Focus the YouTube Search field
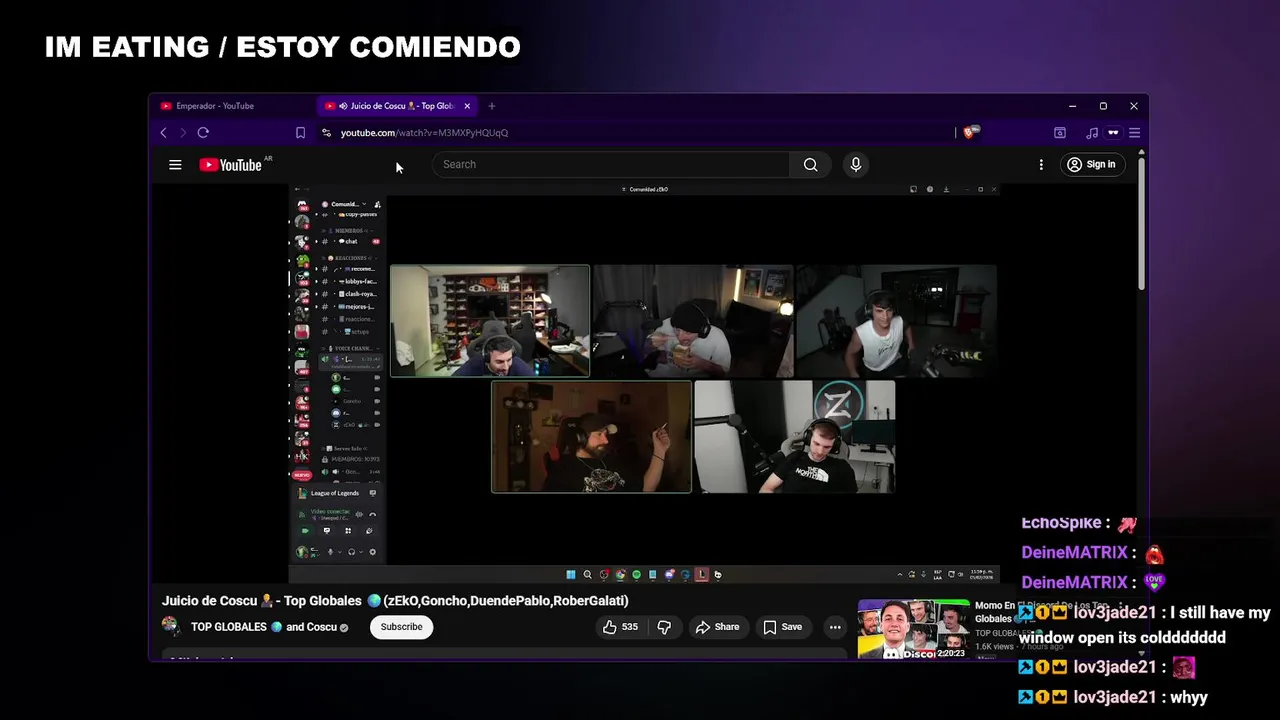This screenshot has height=720, width=1280. click(611, 164)
